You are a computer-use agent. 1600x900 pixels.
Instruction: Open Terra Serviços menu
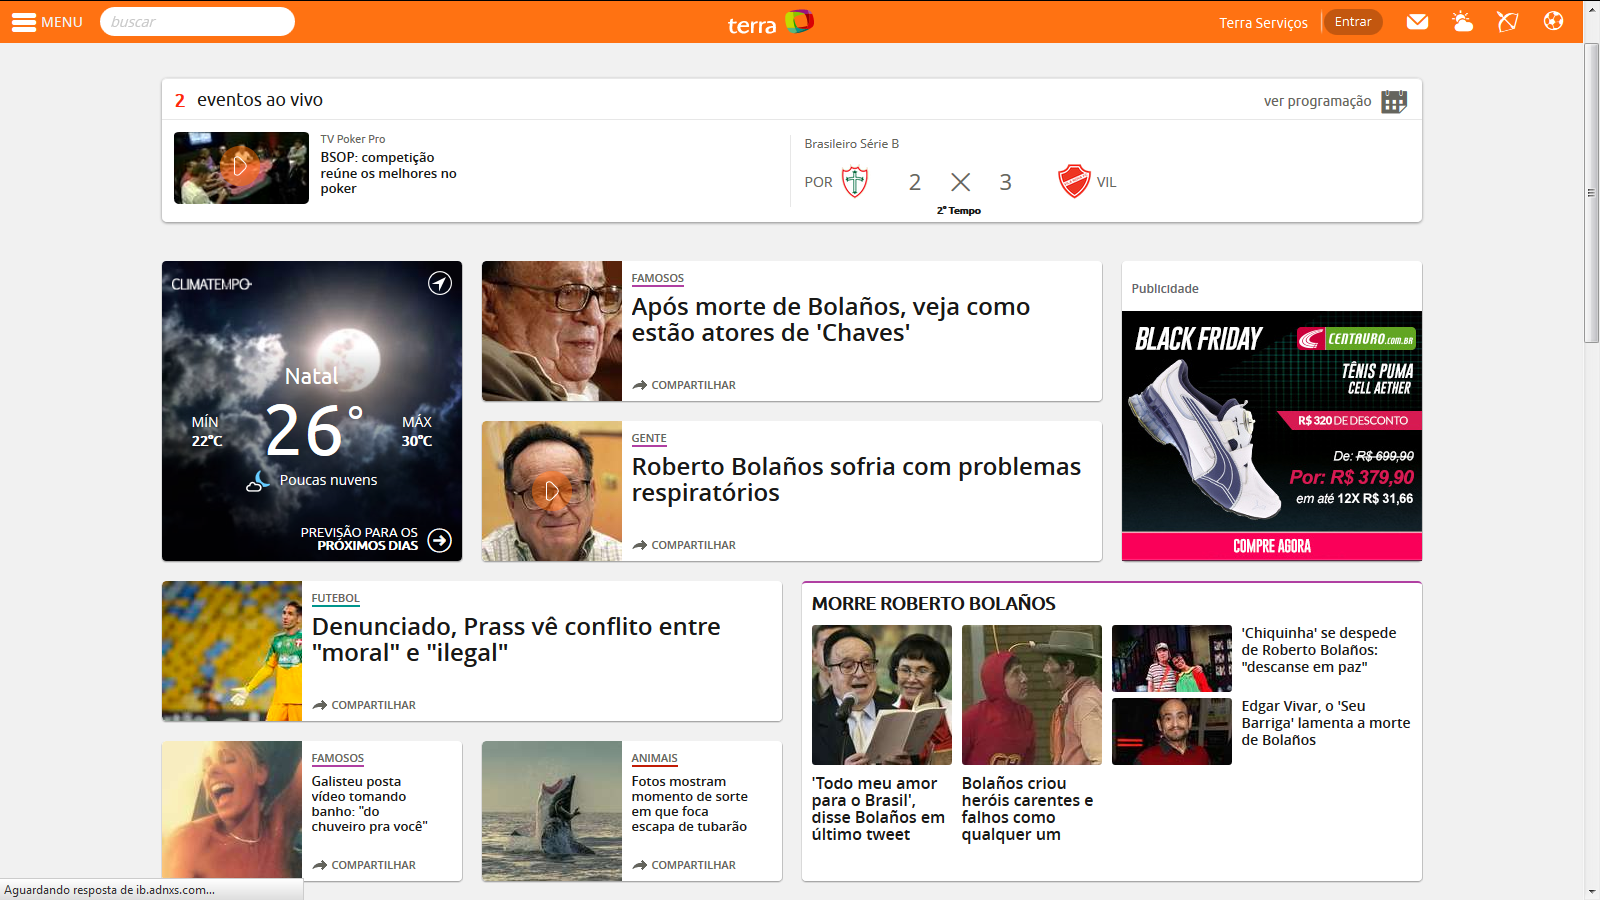1263,22
